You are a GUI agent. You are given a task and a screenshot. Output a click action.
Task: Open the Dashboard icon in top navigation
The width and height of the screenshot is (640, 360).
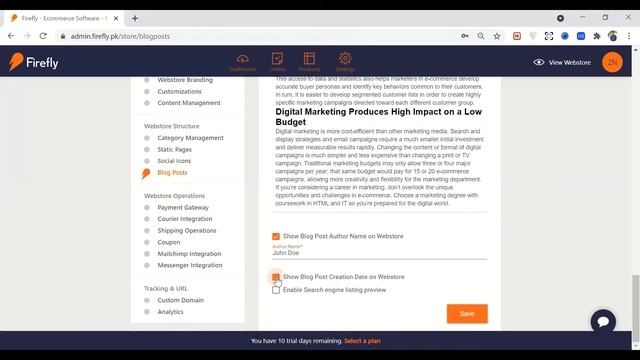pyautogui.click(x=242, y=62)
